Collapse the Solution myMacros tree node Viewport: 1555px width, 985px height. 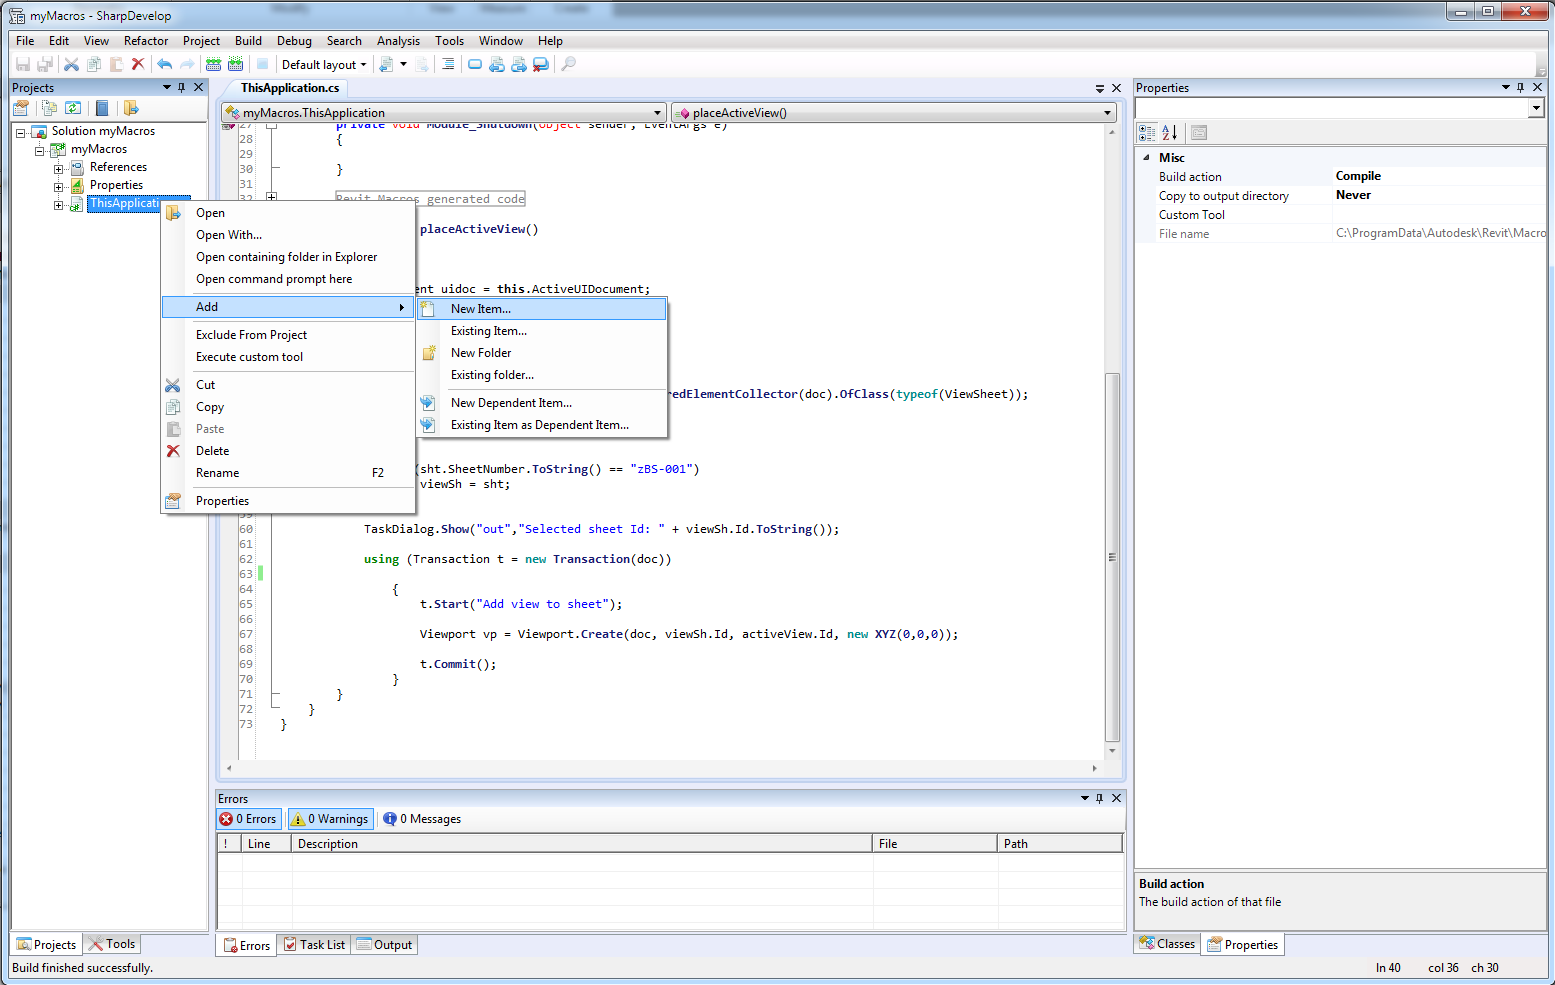pos(20,130)
